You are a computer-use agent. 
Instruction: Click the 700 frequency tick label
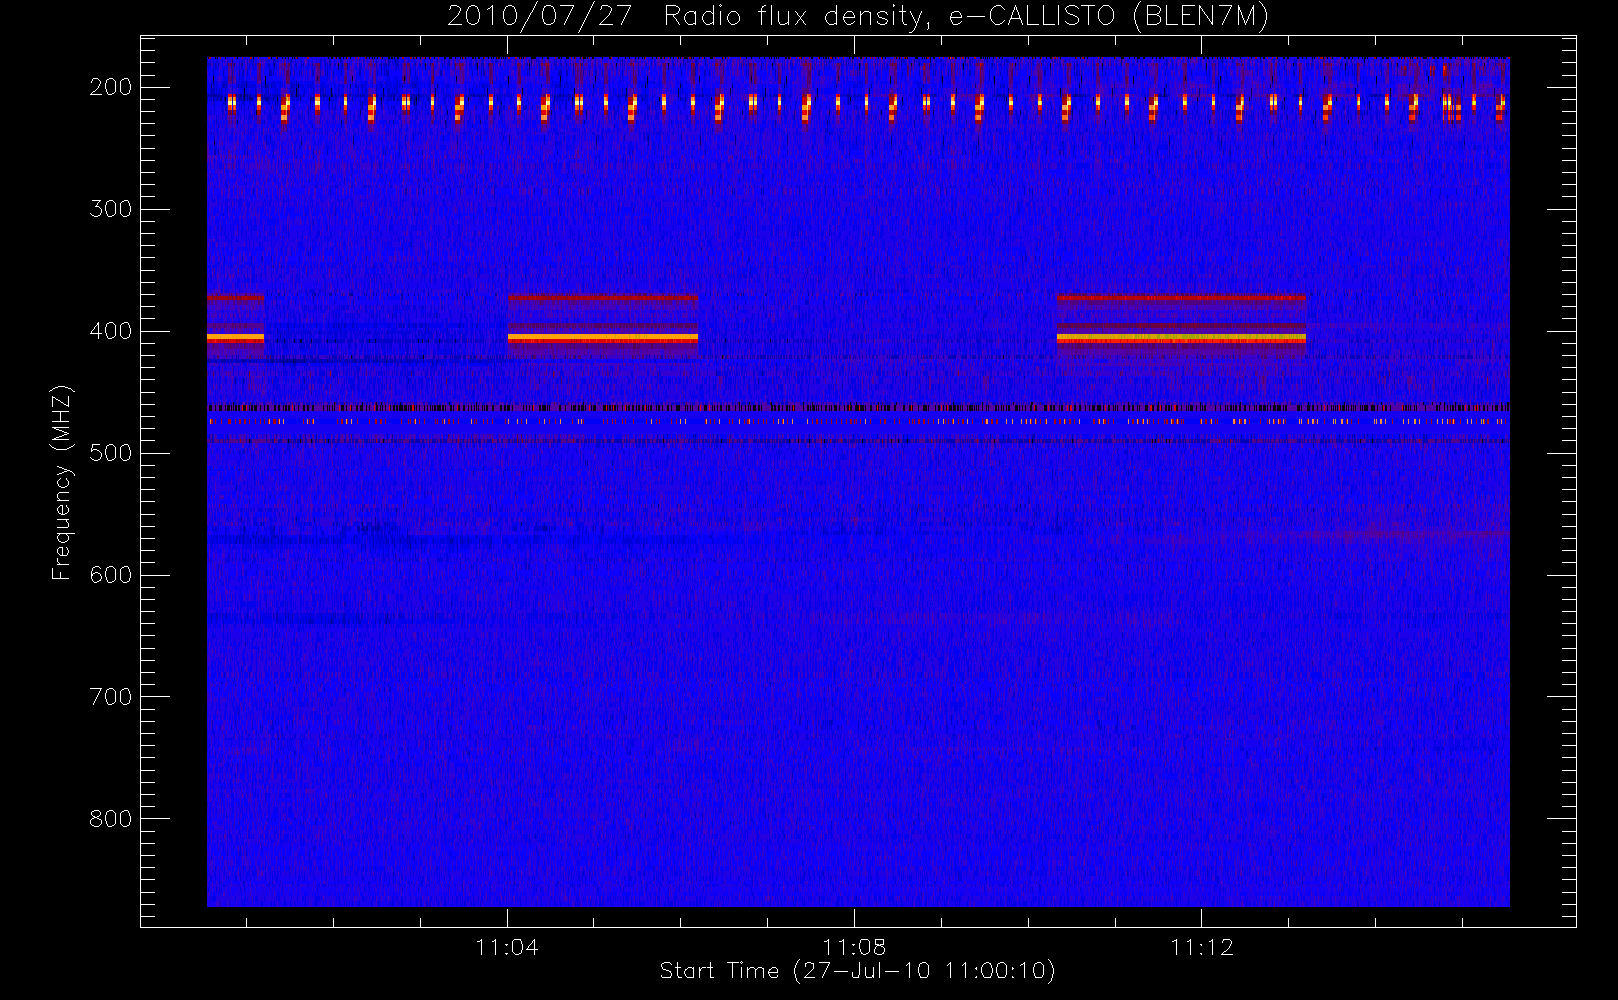tap(111, 697)
